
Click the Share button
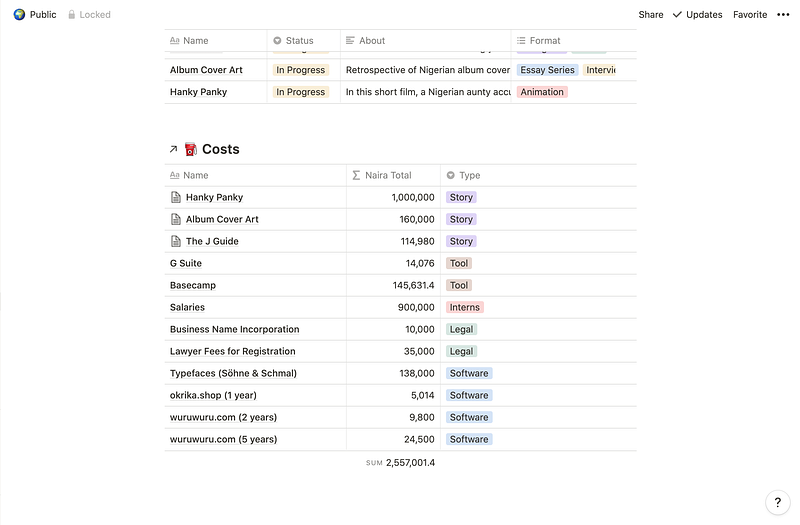pyautogui.click(x=651, y=15)
